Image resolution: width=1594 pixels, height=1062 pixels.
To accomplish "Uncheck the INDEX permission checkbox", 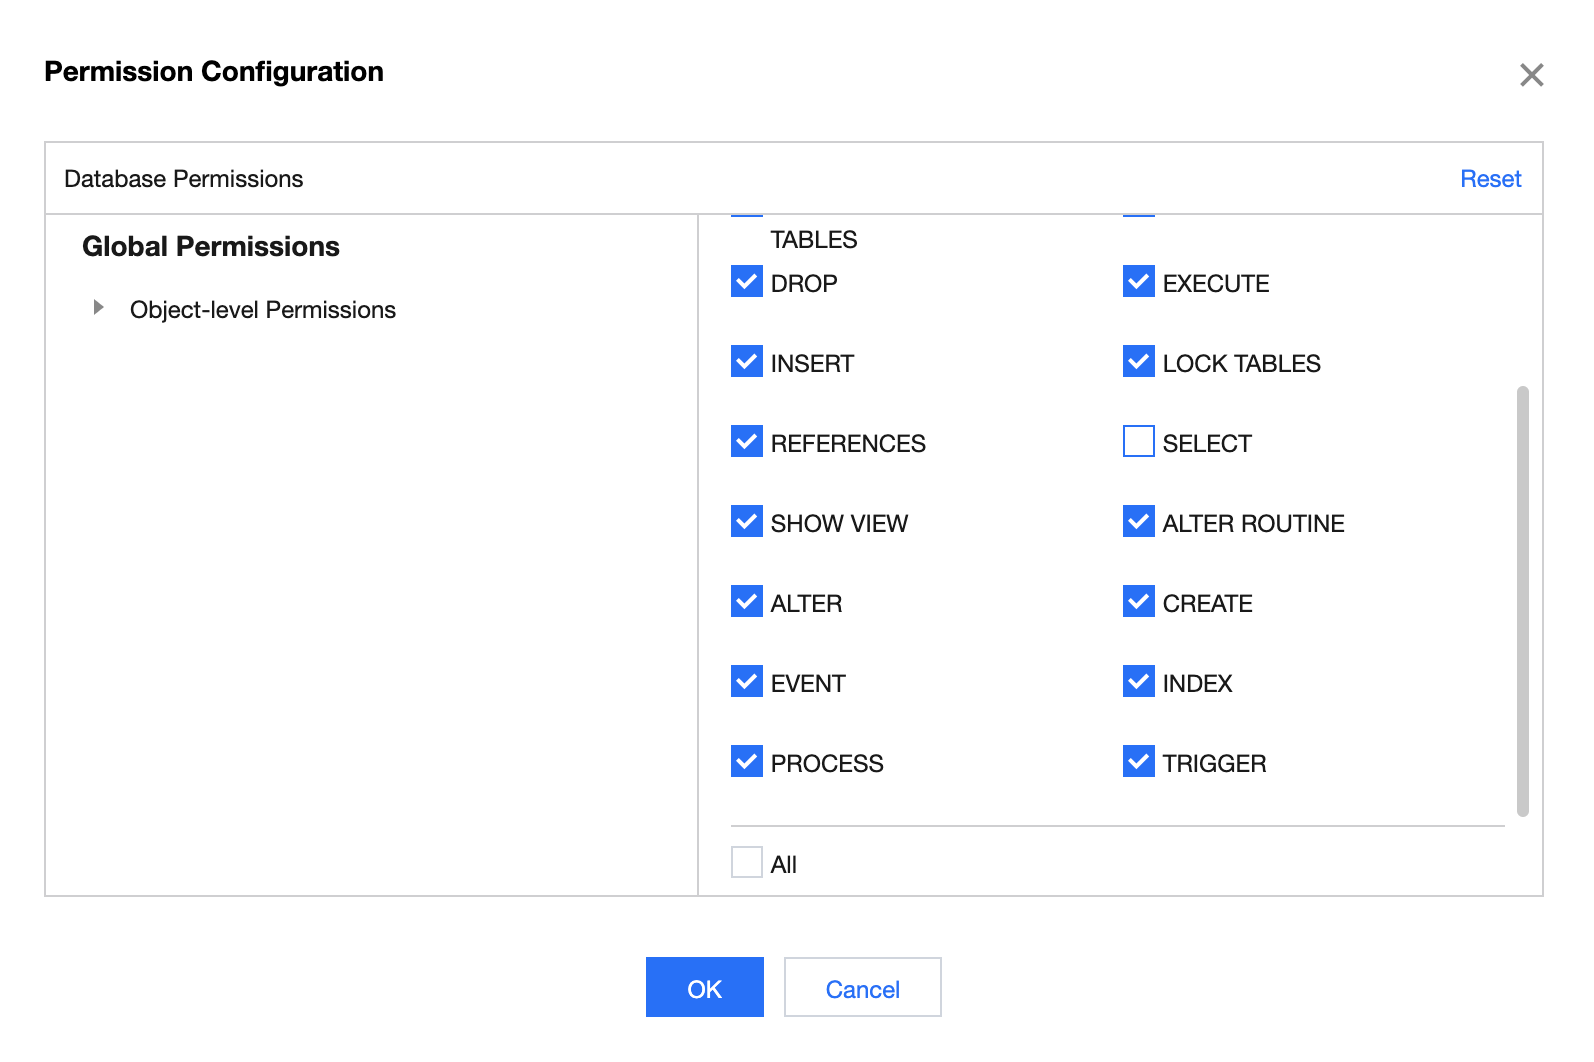I will pyautogui.click(x=1138, y=682).
